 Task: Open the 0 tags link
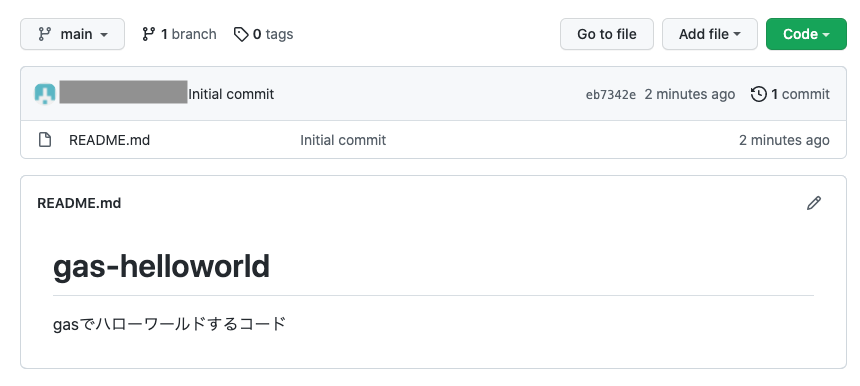tap(263, 34)
